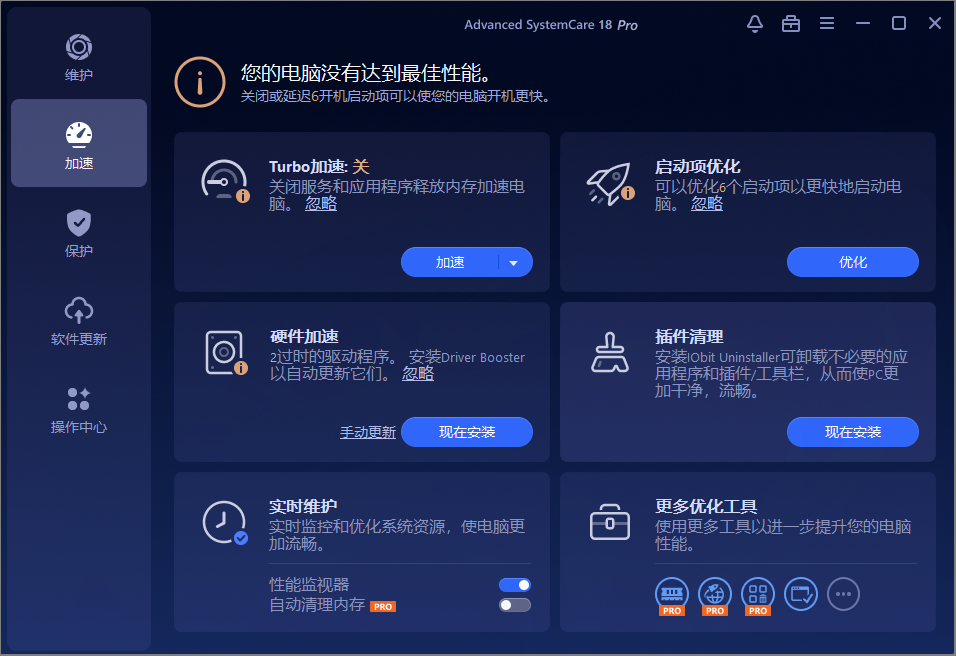
Task: Click the orange info circle icon
Action: 200,82
